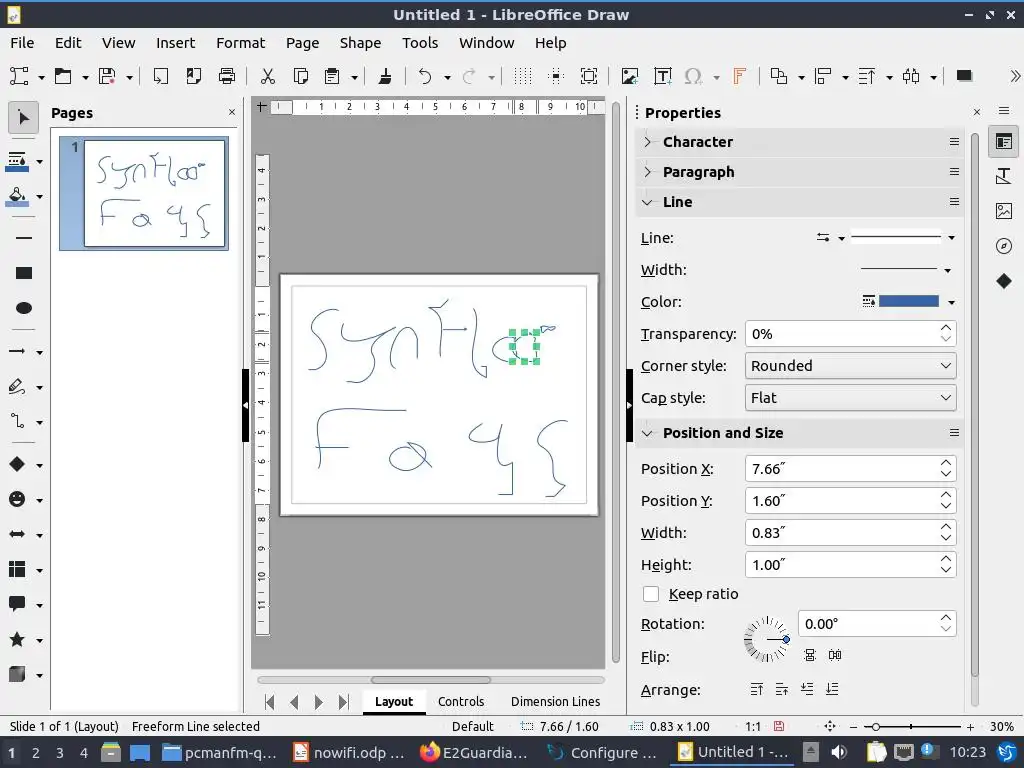Click the blue line color swatch

(x=908, y=301)
